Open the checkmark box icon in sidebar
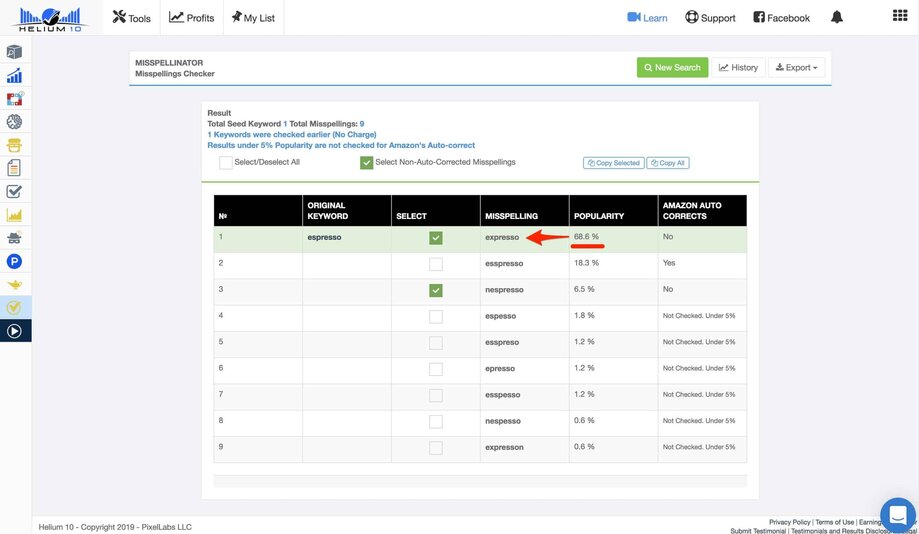Image resolution: width=919 pixels, height=534 pixels. (14, 191)
